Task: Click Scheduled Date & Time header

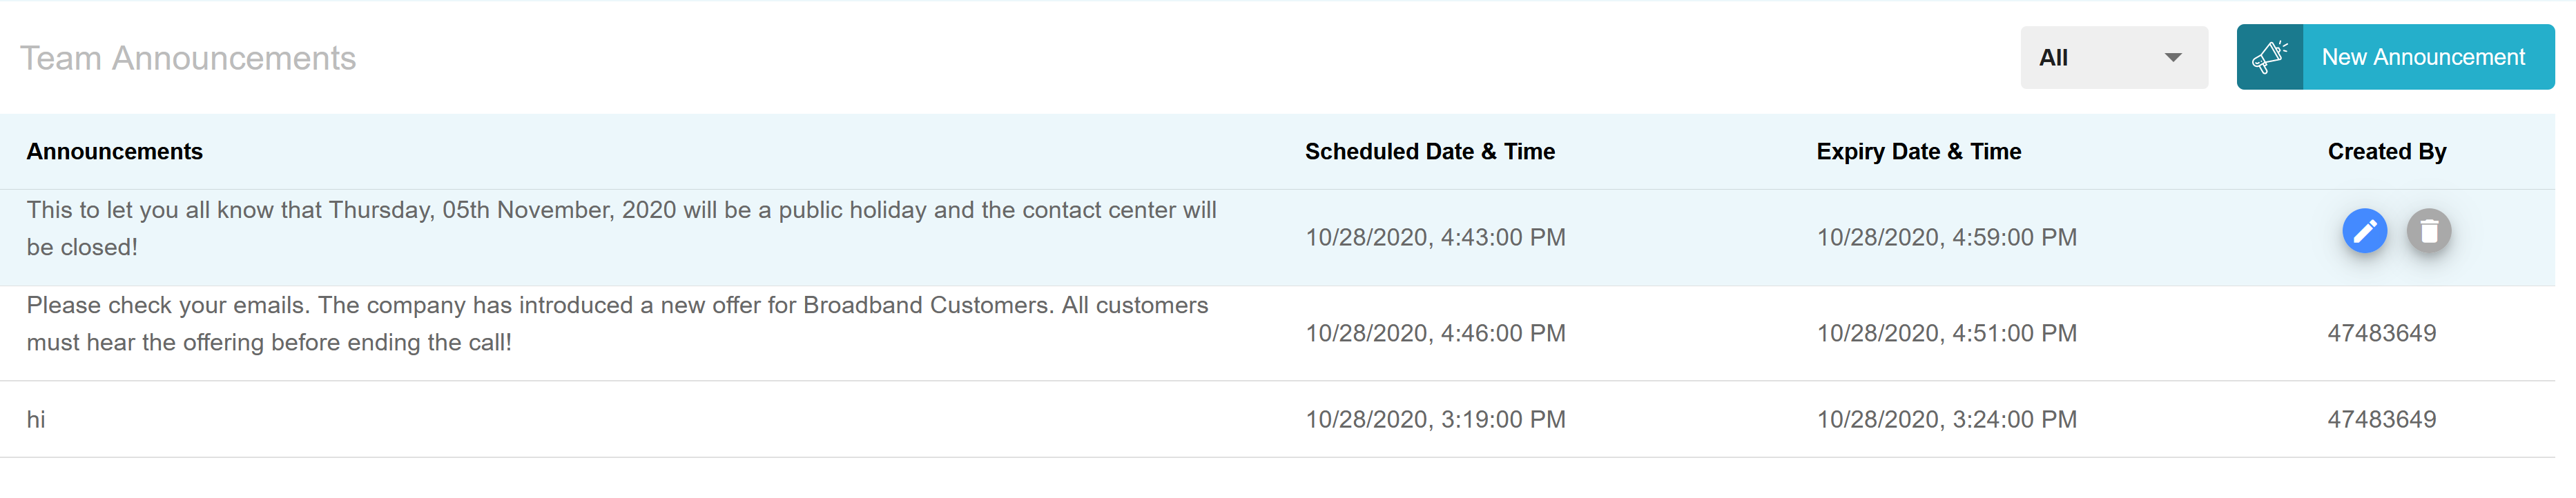Action: click(1429, 151)
